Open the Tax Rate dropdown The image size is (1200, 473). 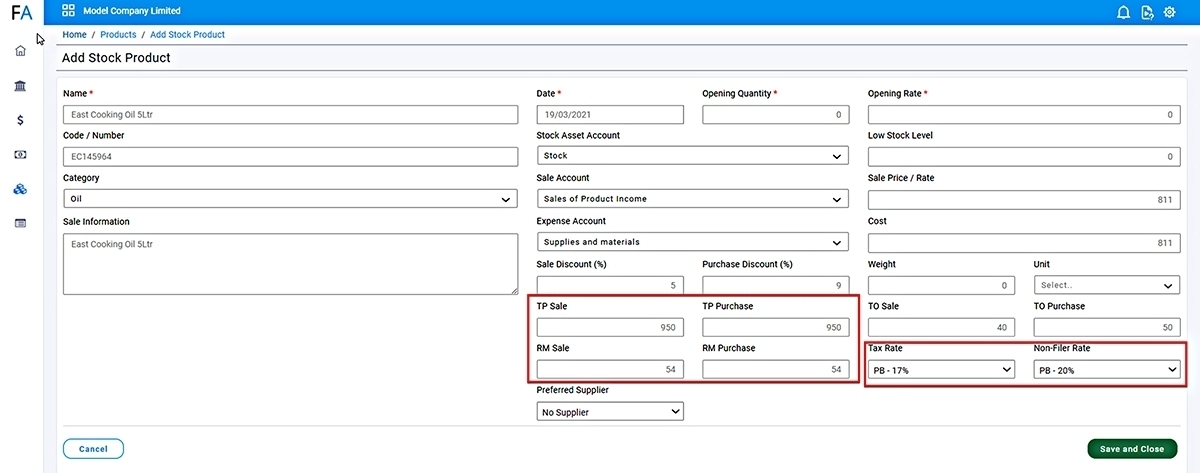coord(941,370)
